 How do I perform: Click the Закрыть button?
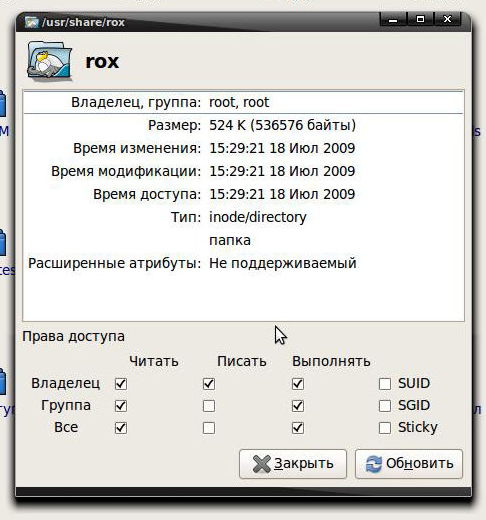pos(293,464)
